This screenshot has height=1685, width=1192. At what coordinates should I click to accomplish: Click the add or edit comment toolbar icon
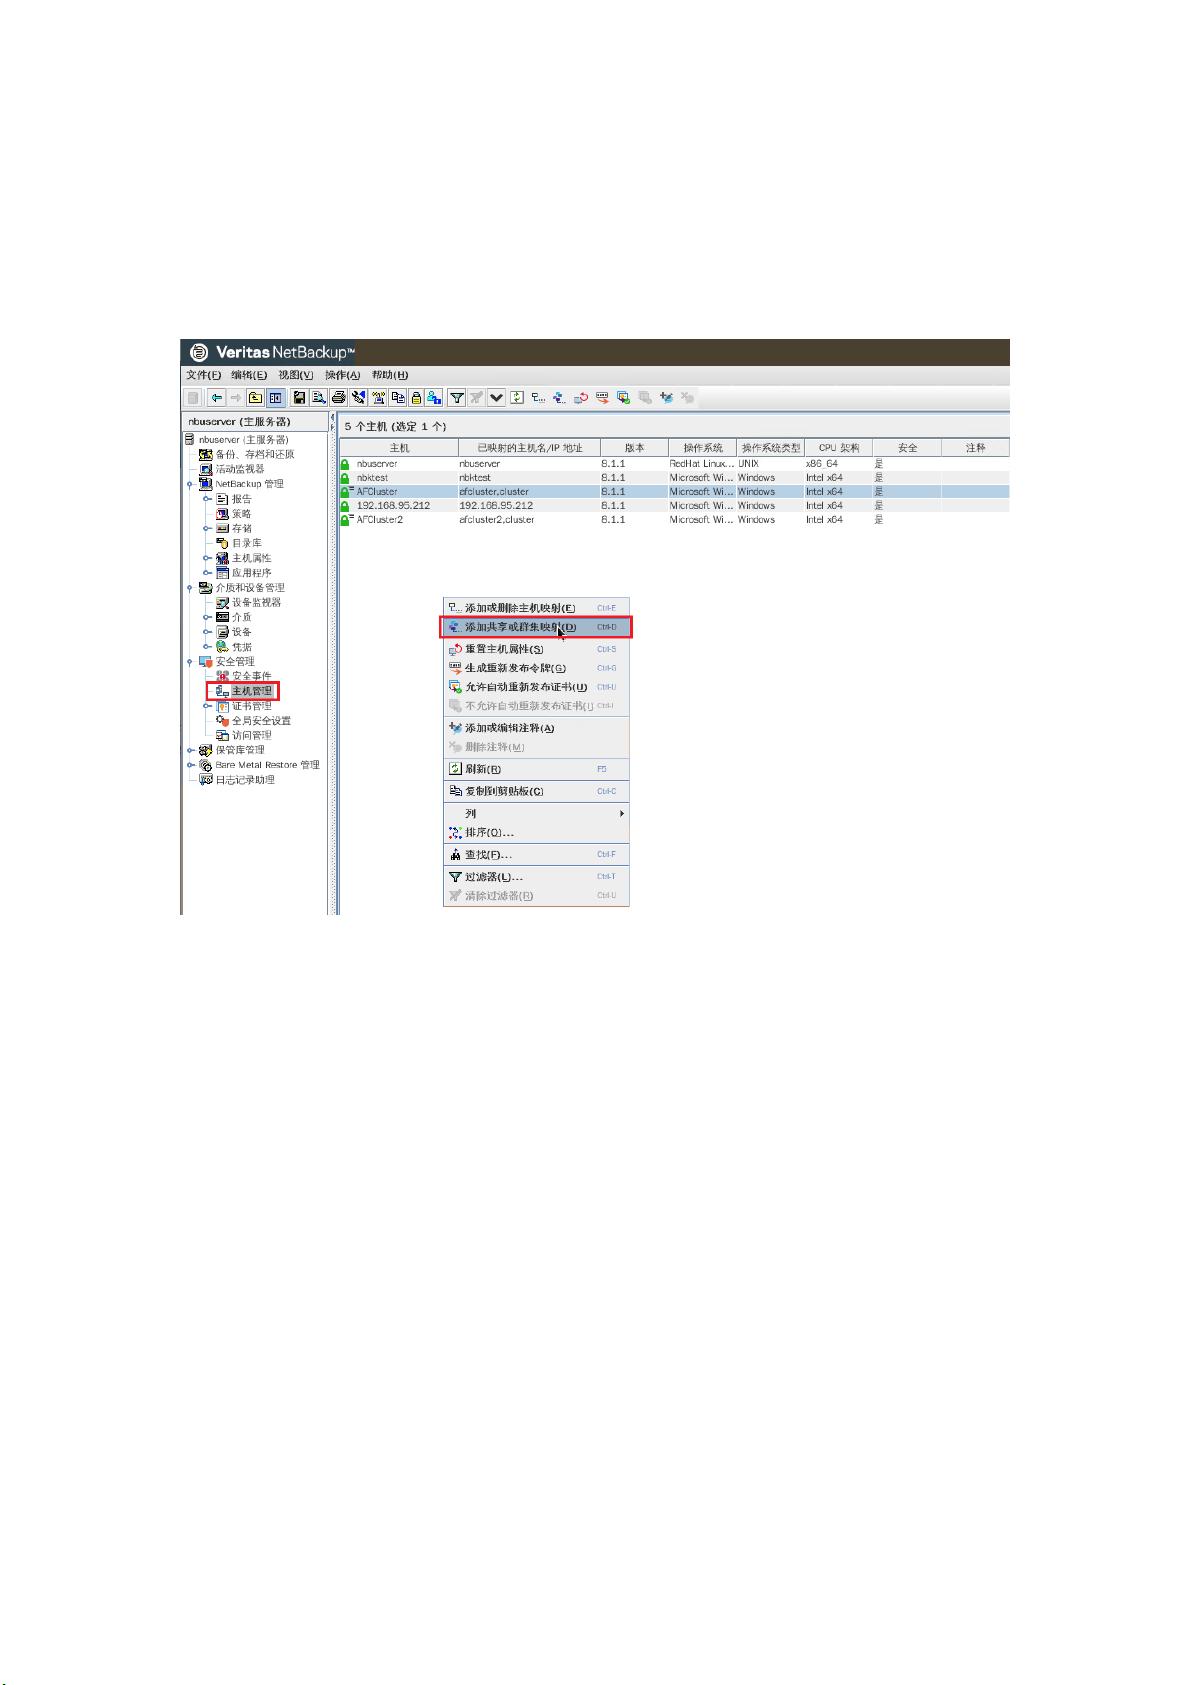pyautogui.click(x=665, y=397)
